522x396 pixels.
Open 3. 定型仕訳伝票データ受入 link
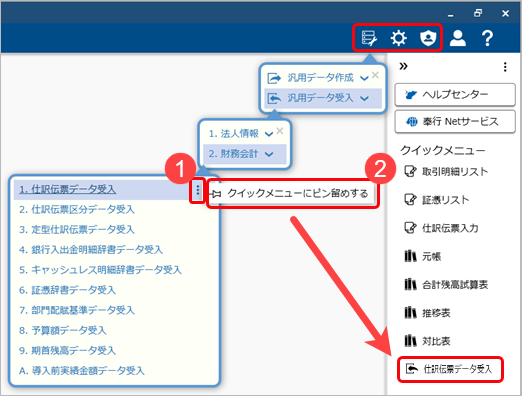point(77,230)
